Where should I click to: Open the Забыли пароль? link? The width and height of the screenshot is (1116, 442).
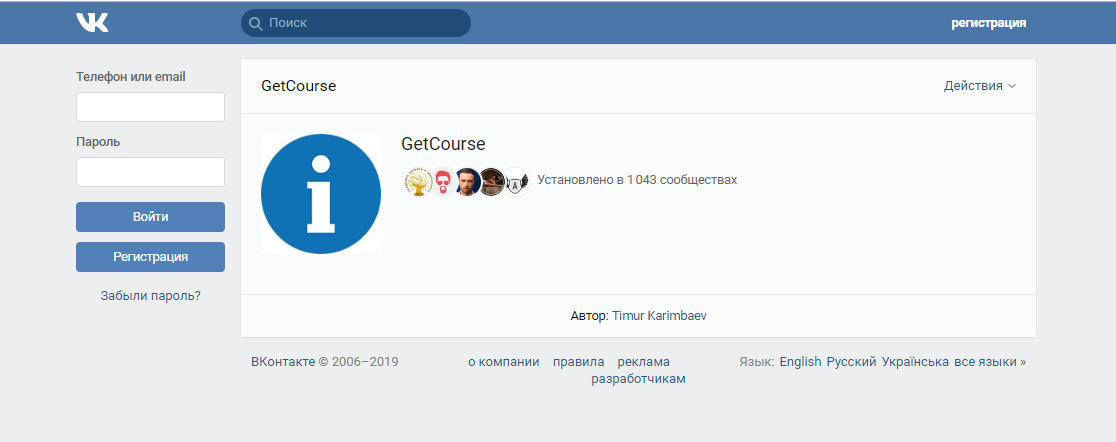pyautogui.click(x=150, y=295)
